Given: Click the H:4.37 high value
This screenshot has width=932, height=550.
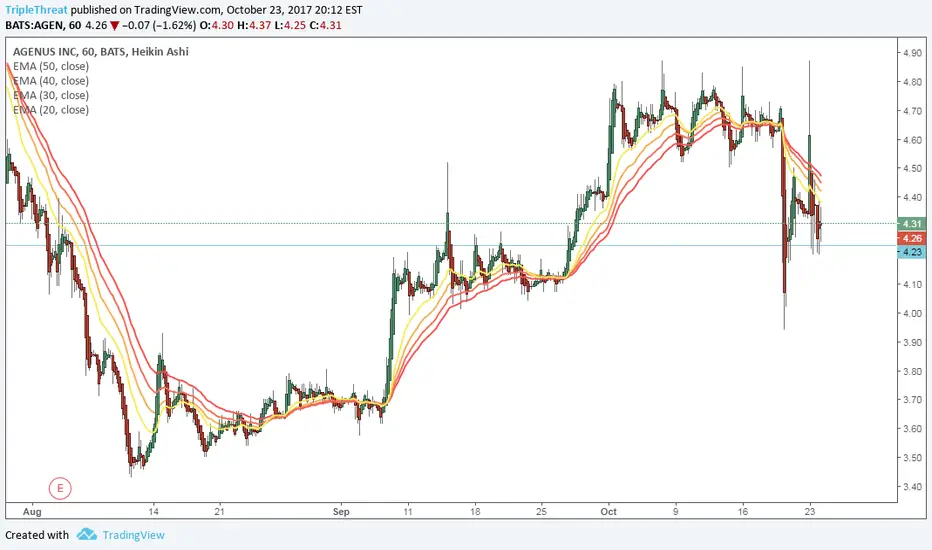Looking at the screenshot, I should coord(253,25).
